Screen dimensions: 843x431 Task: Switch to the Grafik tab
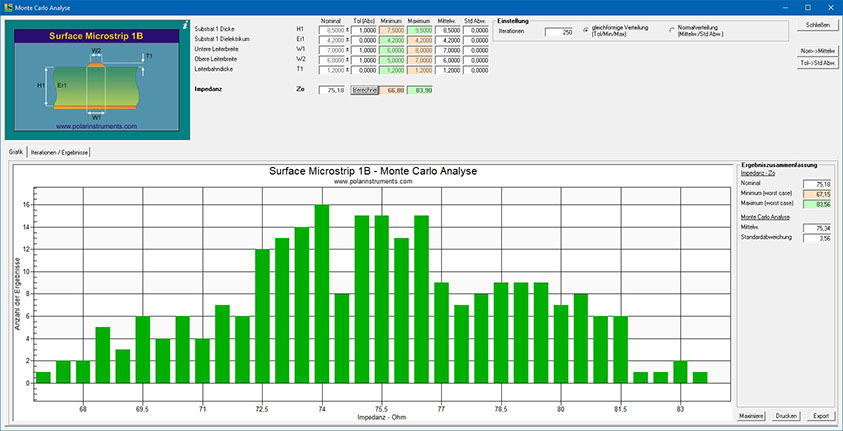(x=16, y=151)
